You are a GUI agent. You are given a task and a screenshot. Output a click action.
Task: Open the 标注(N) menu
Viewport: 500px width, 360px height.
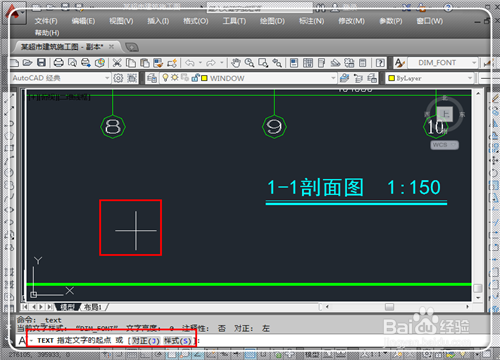click(311, 21)
